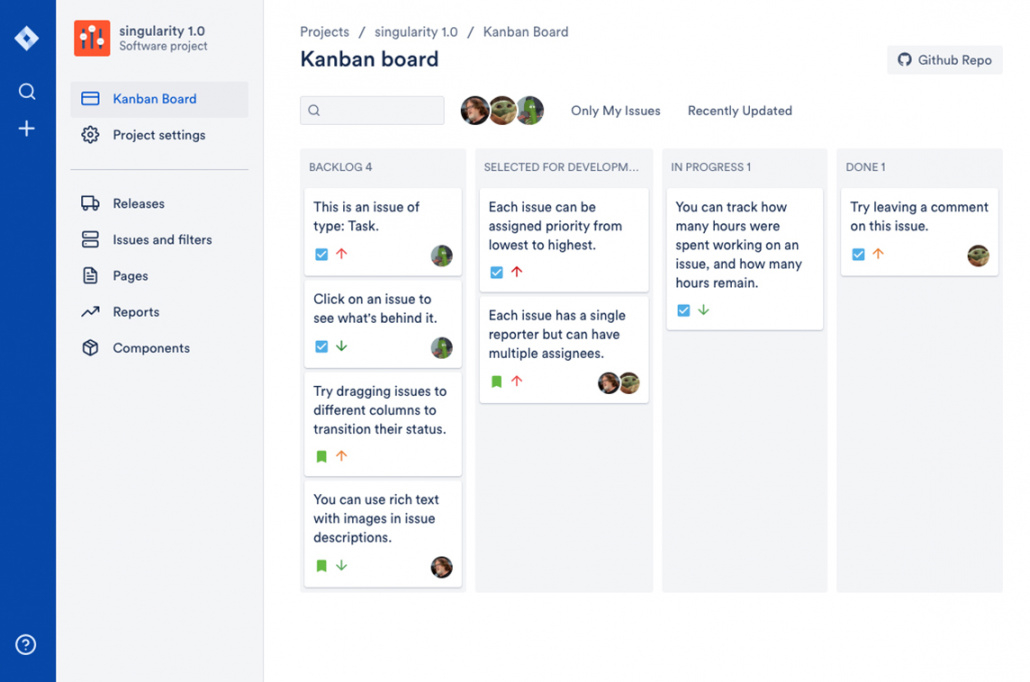This screenshot has height=682, width=1030.
Task: Click the Components cube icon
Action: click(x=90, y=348)
